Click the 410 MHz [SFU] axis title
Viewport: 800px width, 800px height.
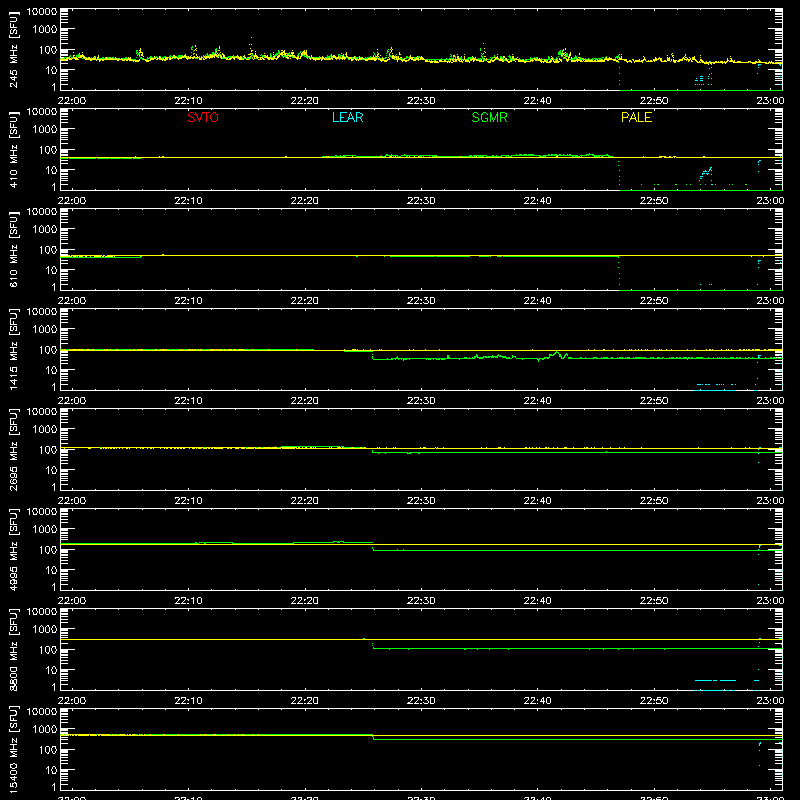coord(13,149)
